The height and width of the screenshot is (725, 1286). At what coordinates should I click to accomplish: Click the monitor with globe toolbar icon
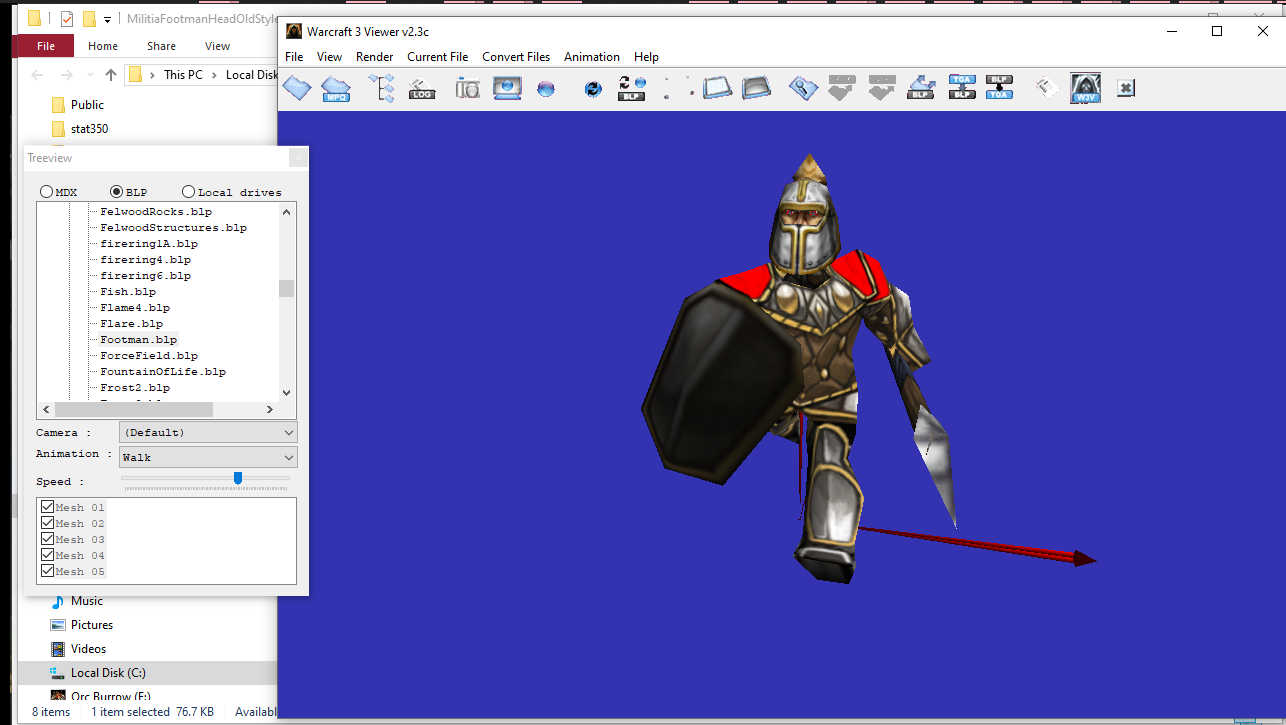pyautogui.click(x=507, y=88)
